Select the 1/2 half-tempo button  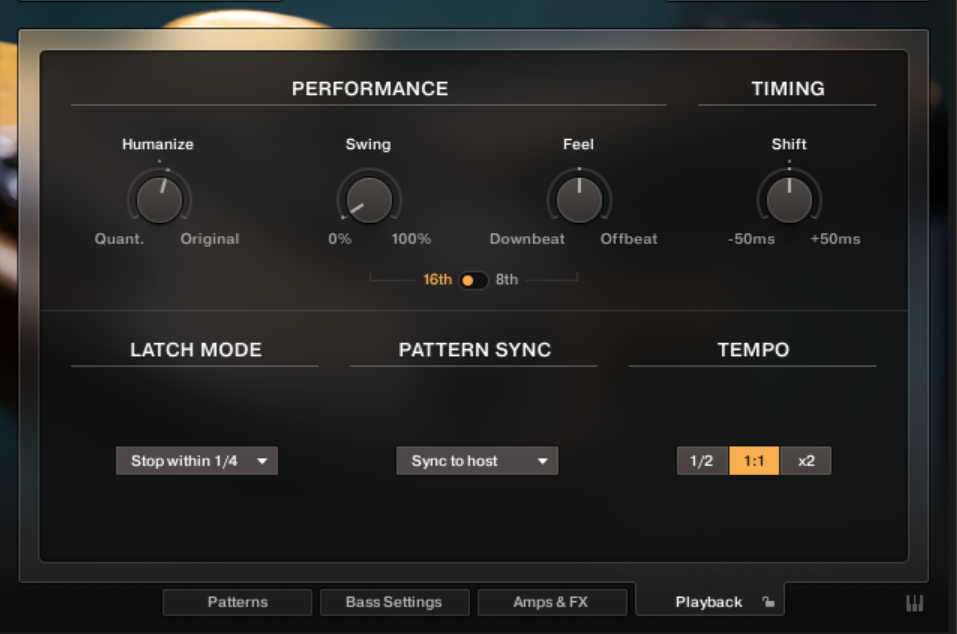tap(702, 461)
